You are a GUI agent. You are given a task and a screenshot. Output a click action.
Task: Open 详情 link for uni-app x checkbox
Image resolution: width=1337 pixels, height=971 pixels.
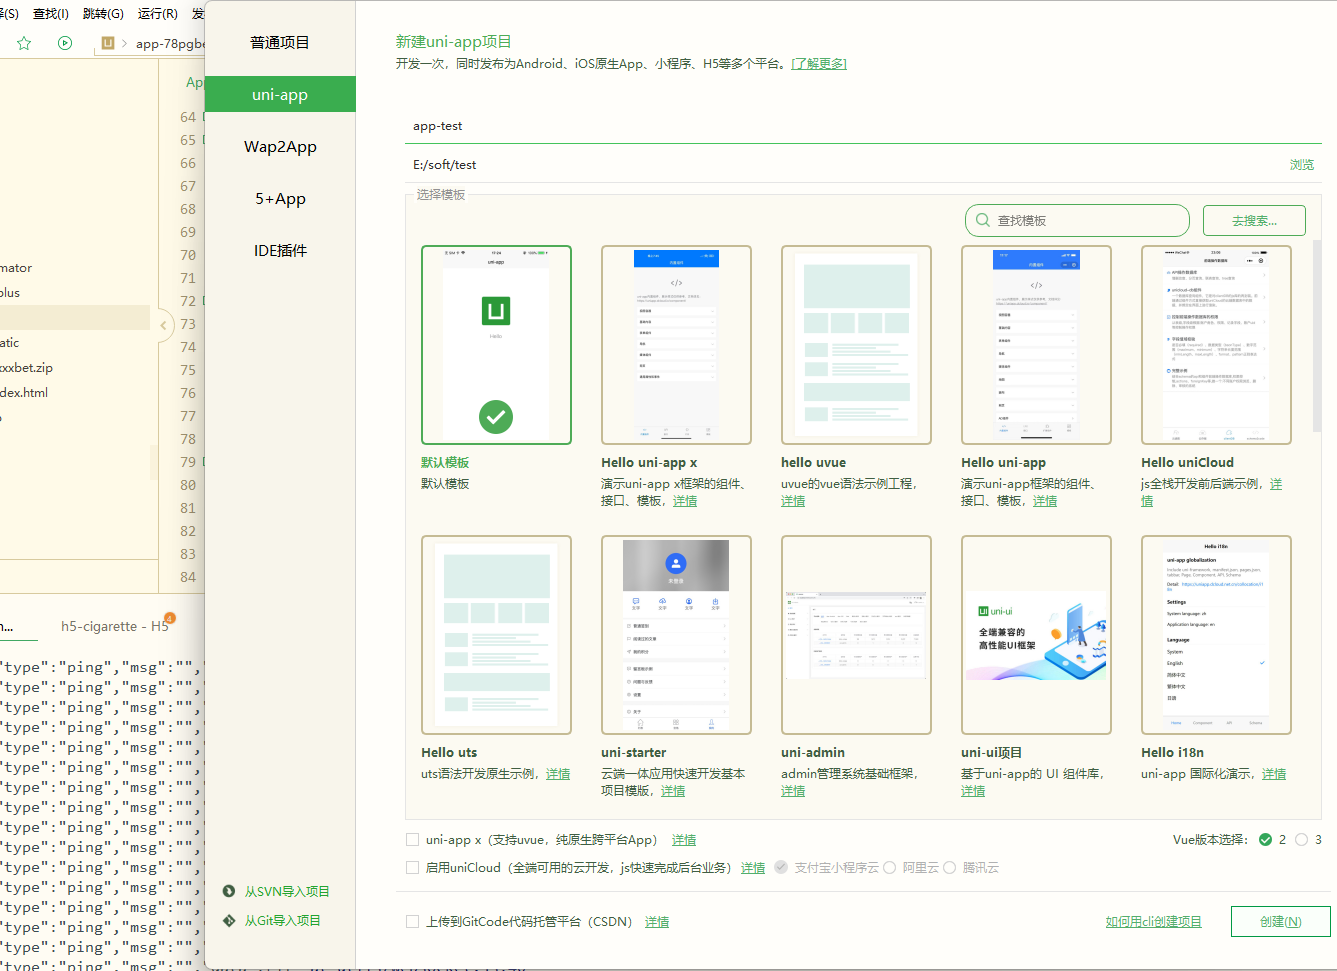684,840
